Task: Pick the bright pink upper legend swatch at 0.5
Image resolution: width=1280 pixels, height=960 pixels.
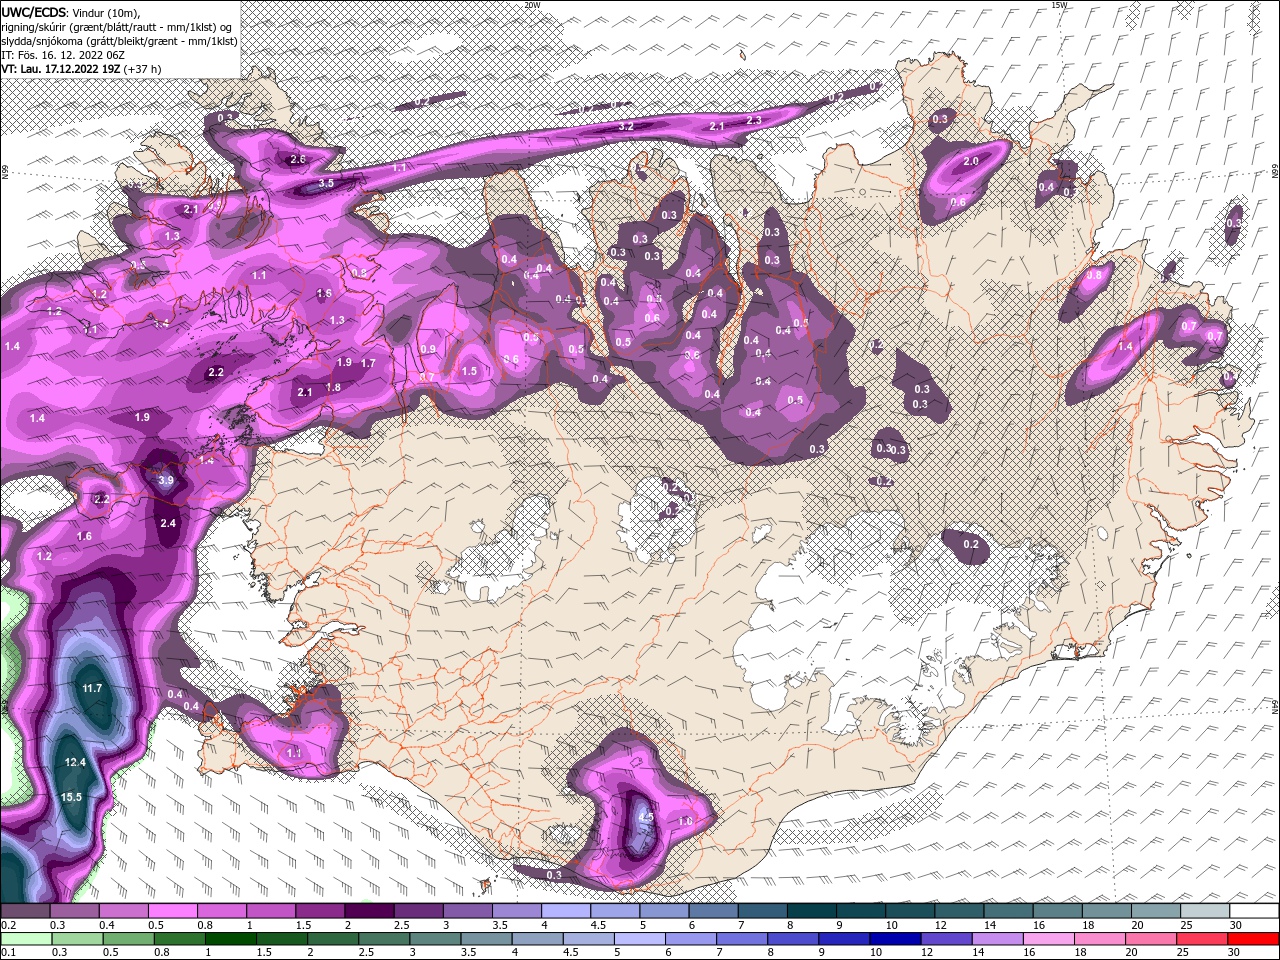Action: pos(172,911)
